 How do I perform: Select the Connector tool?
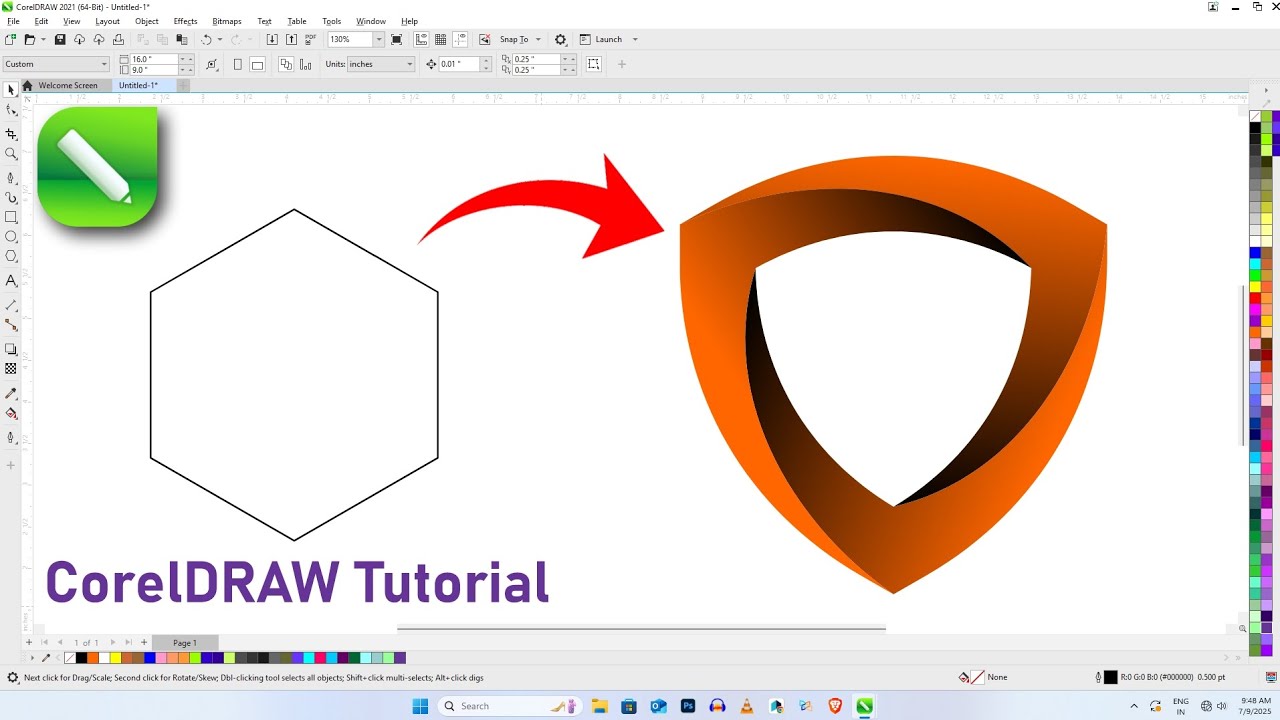click(11, 325)
